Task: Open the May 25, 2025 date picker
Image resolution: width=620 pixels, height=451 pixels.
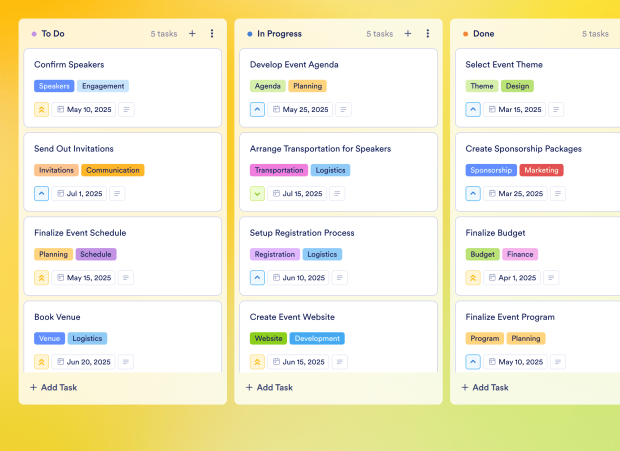Action: 300,110
